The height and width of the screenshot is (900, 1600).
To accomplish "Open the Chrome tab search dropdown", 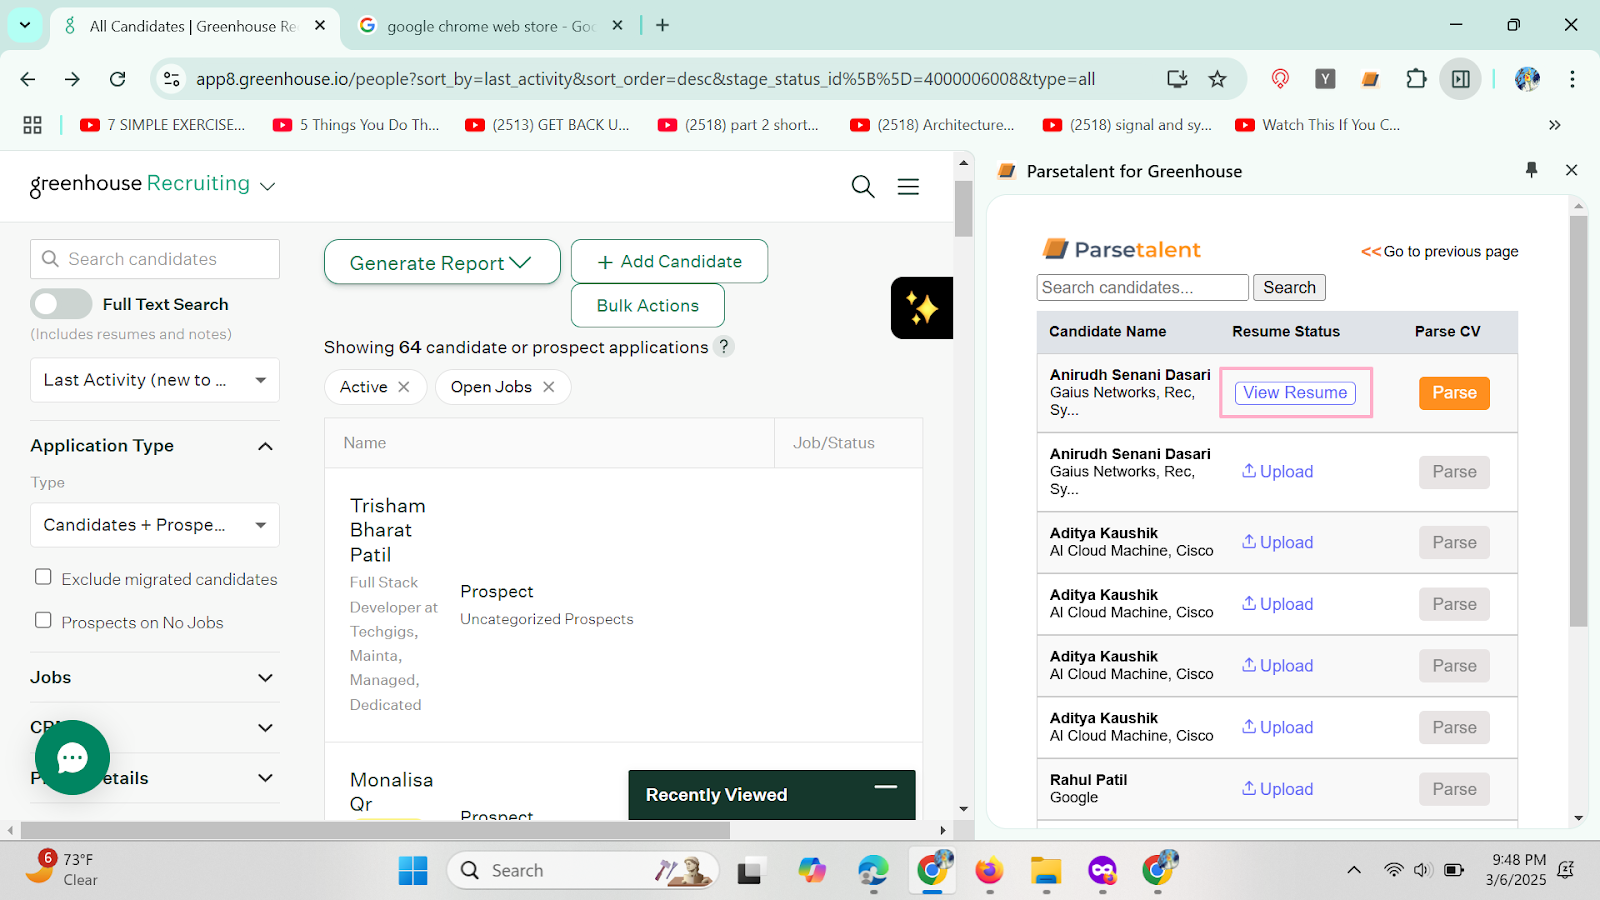I will (25, 25).
